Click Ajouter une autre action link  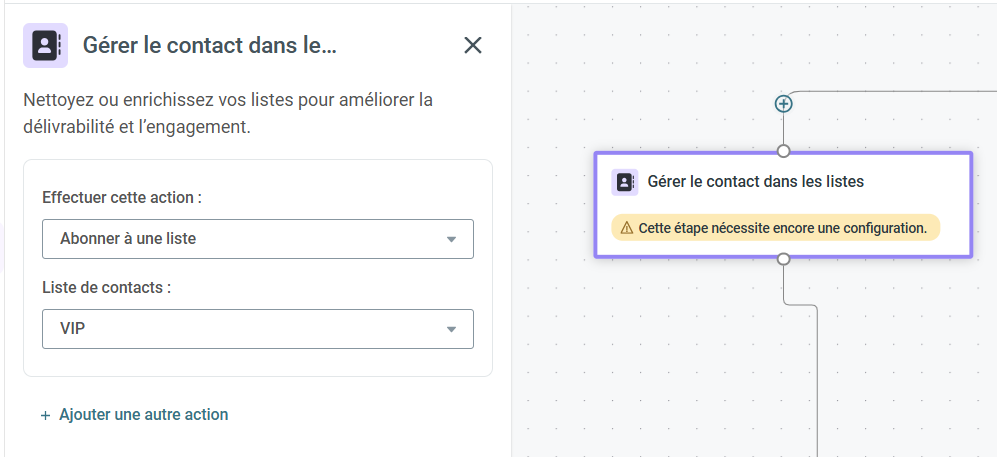tap(144, 415)
